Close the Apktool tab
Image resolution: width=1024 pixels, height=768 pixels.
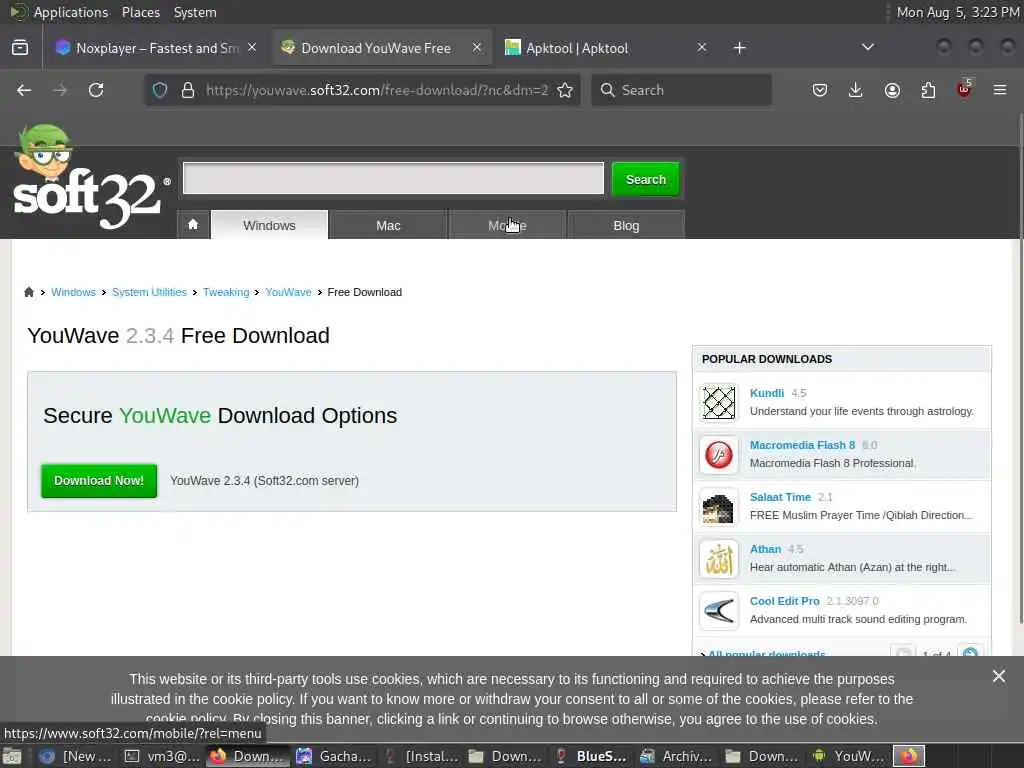701,48
